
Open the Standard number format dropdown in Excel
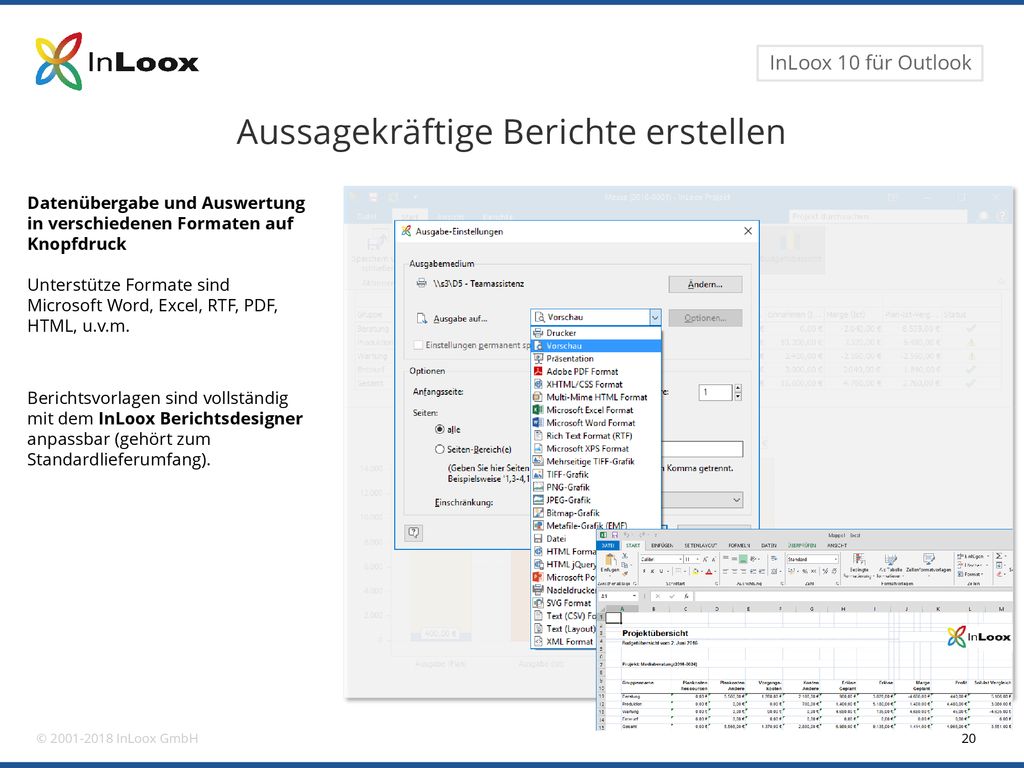click(835, 560)
